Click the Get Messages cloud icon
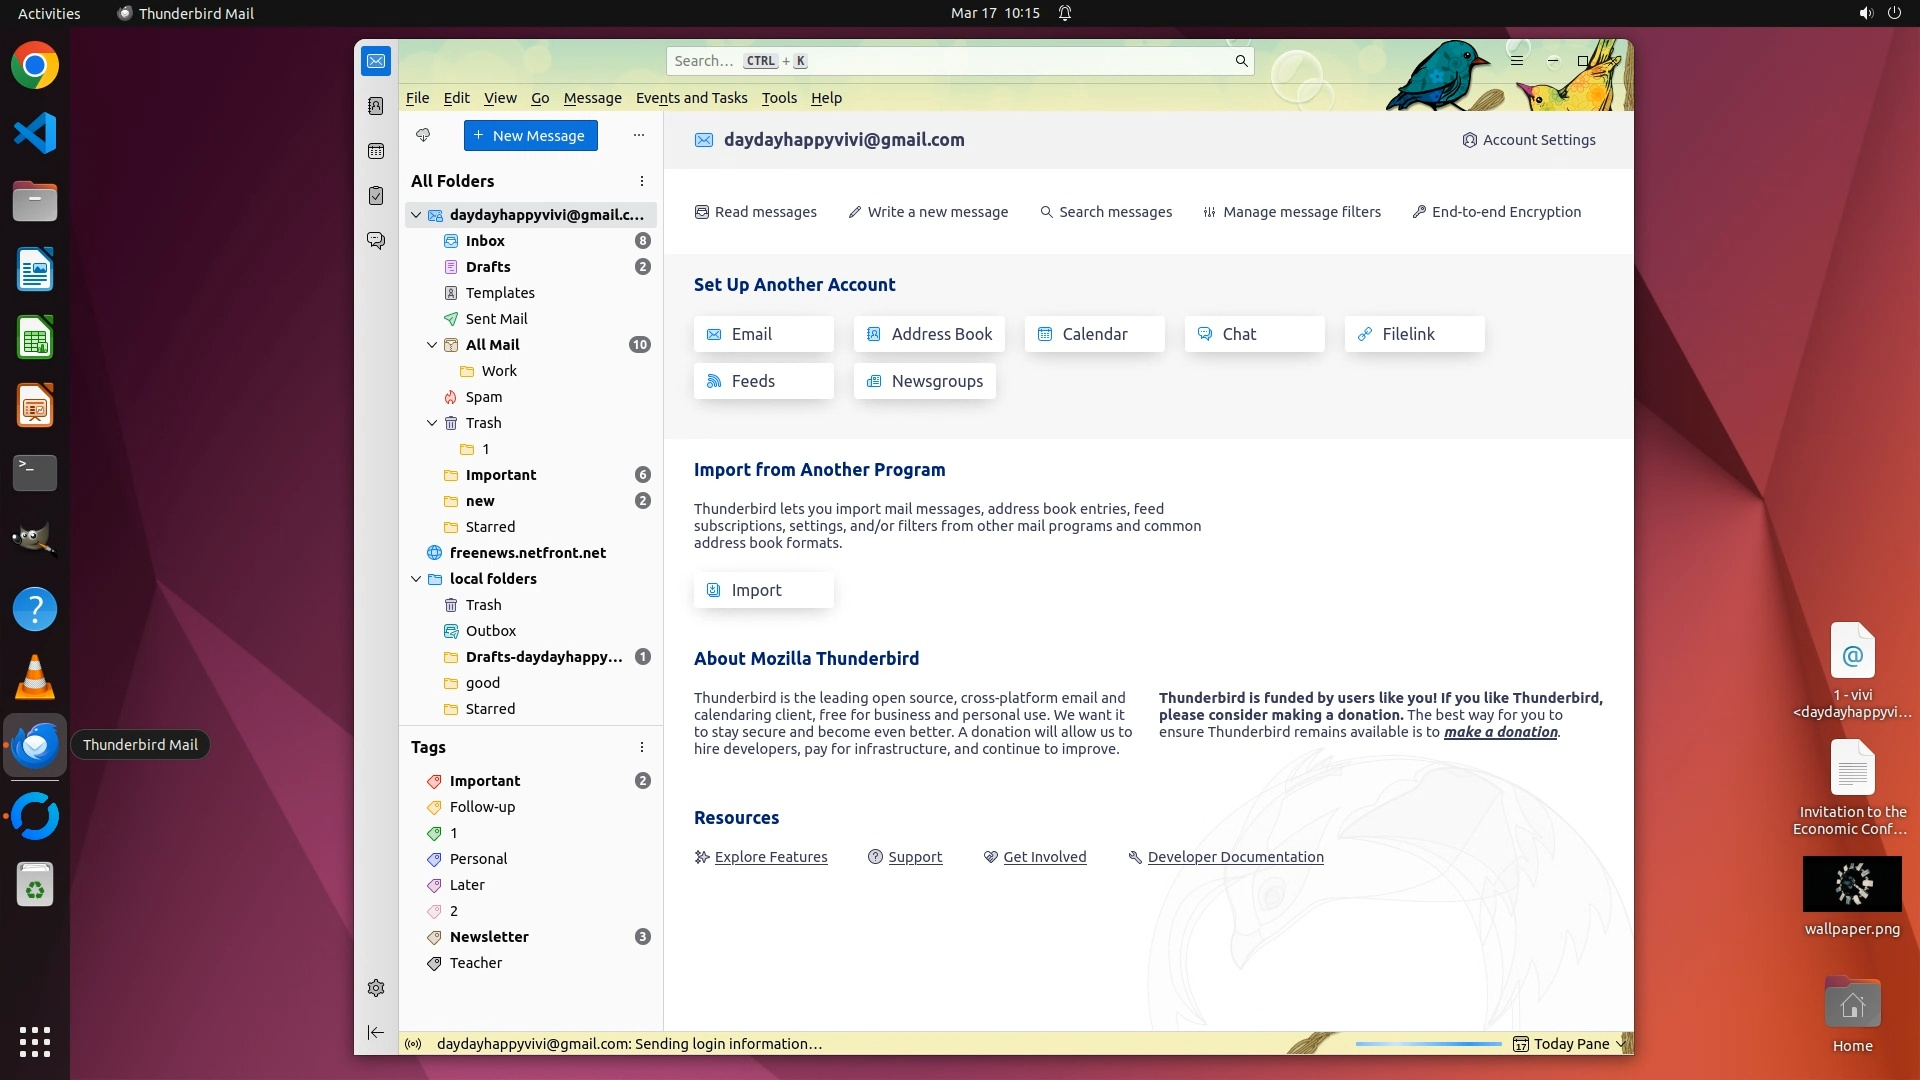 (x=423, y=135)
